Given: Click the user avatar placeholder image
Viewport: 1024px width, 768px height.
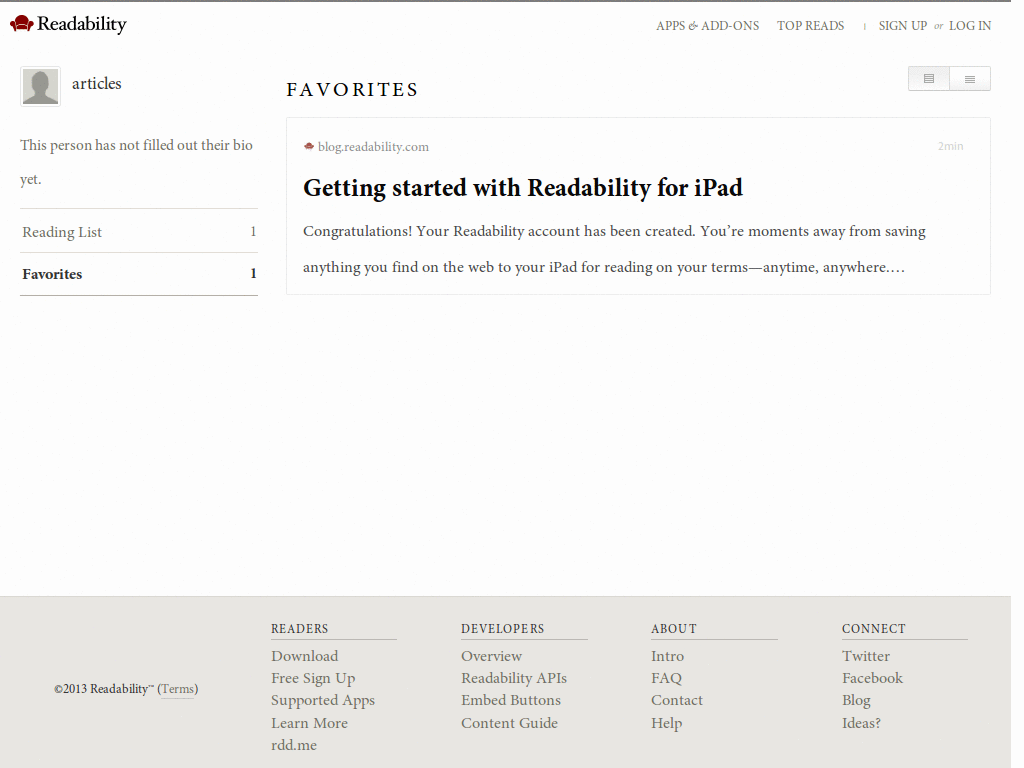Looking at the screenshot, I should click(40, 86).
